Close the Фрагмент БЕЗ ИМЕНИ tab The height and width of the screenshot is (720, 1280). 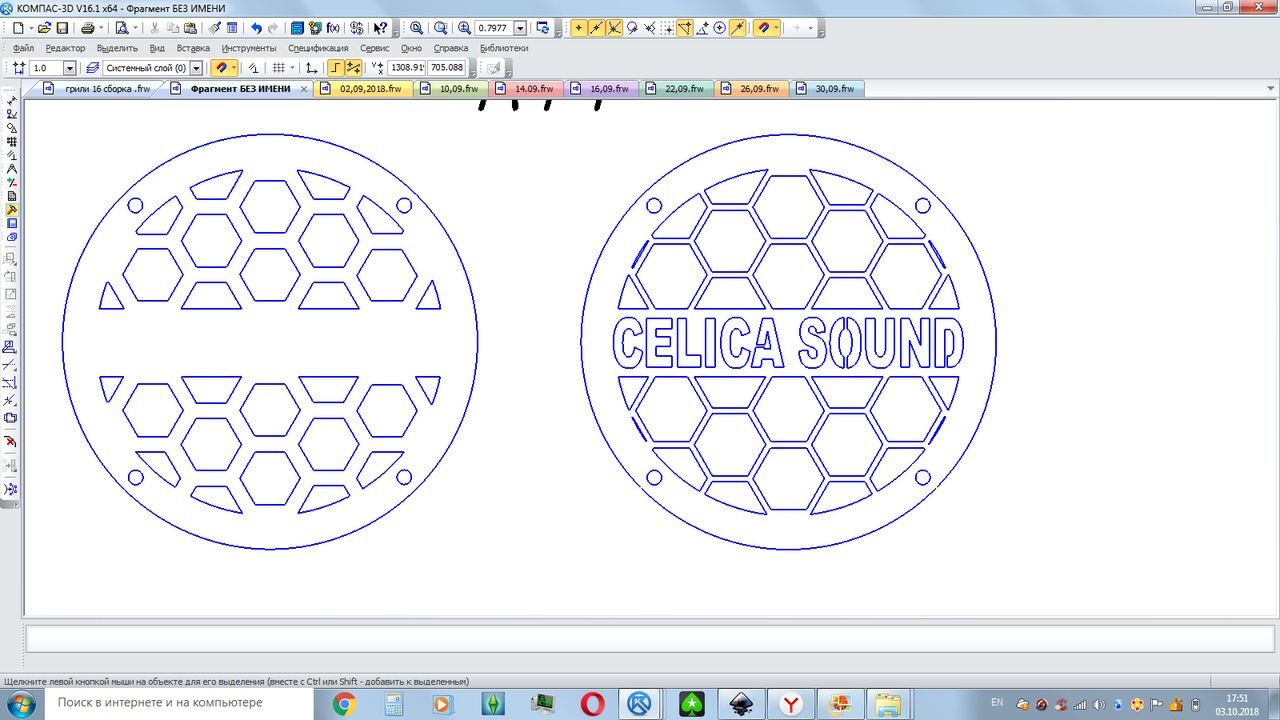pos(305,89)
